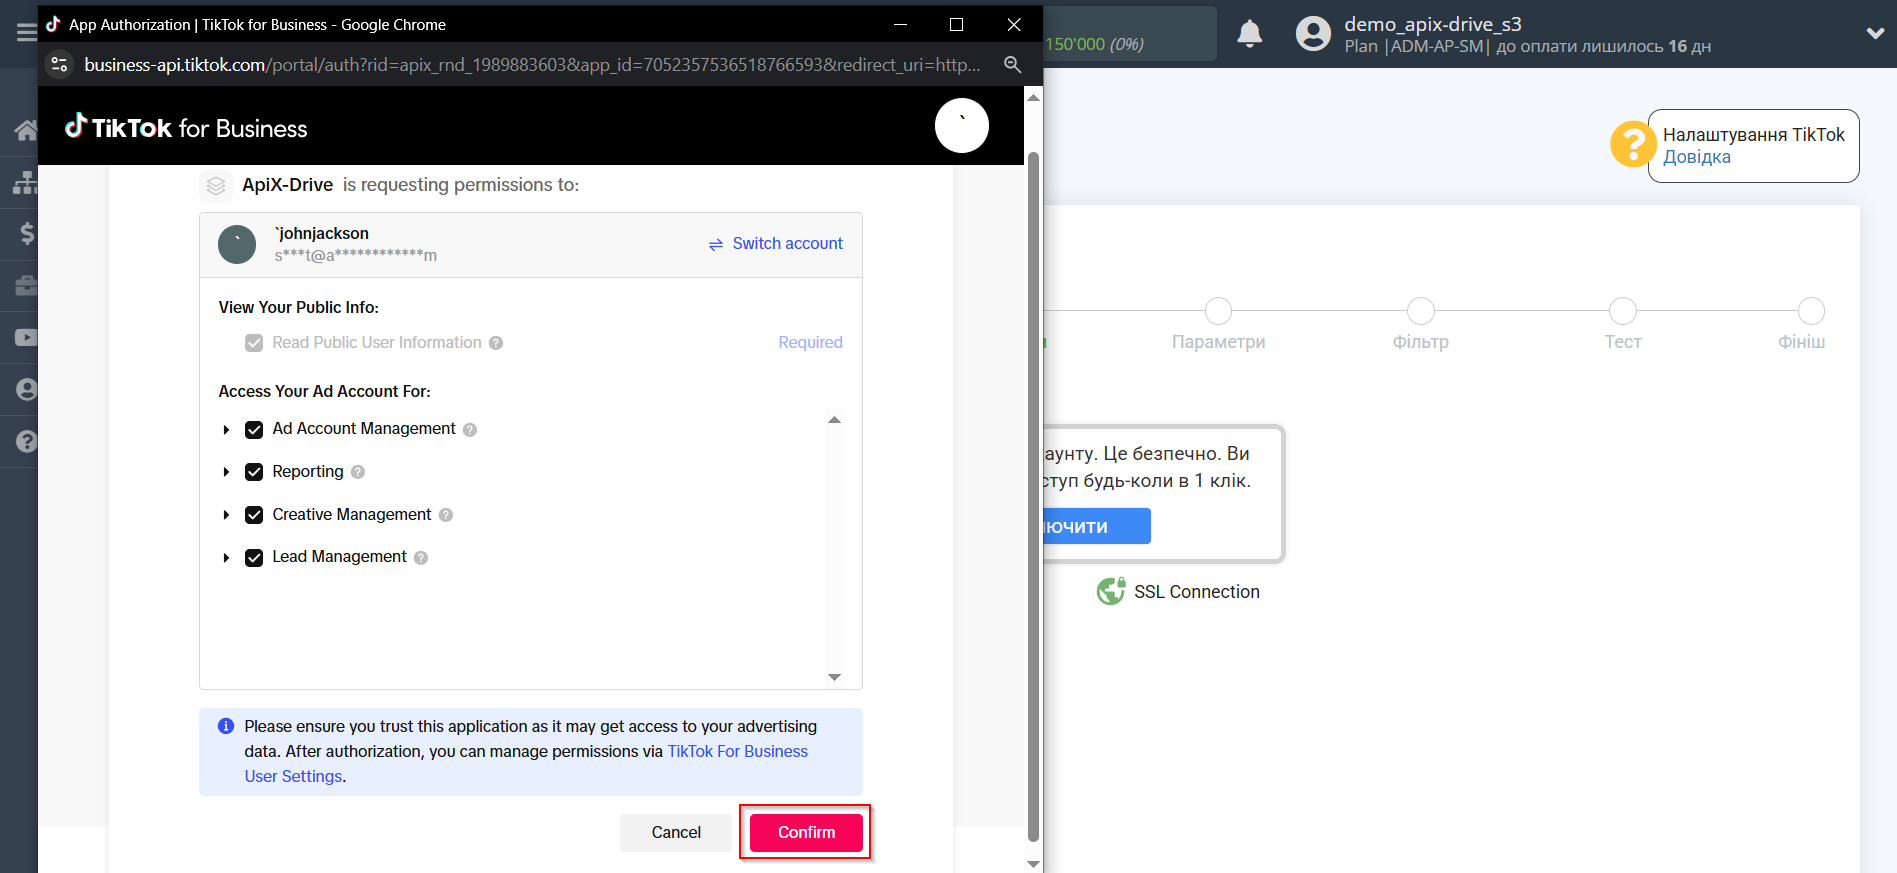The height and width of the screenshot is (873, 1897).
Task: Click the popup window vertical scrollbar
Action: (x=1033, y=496)
